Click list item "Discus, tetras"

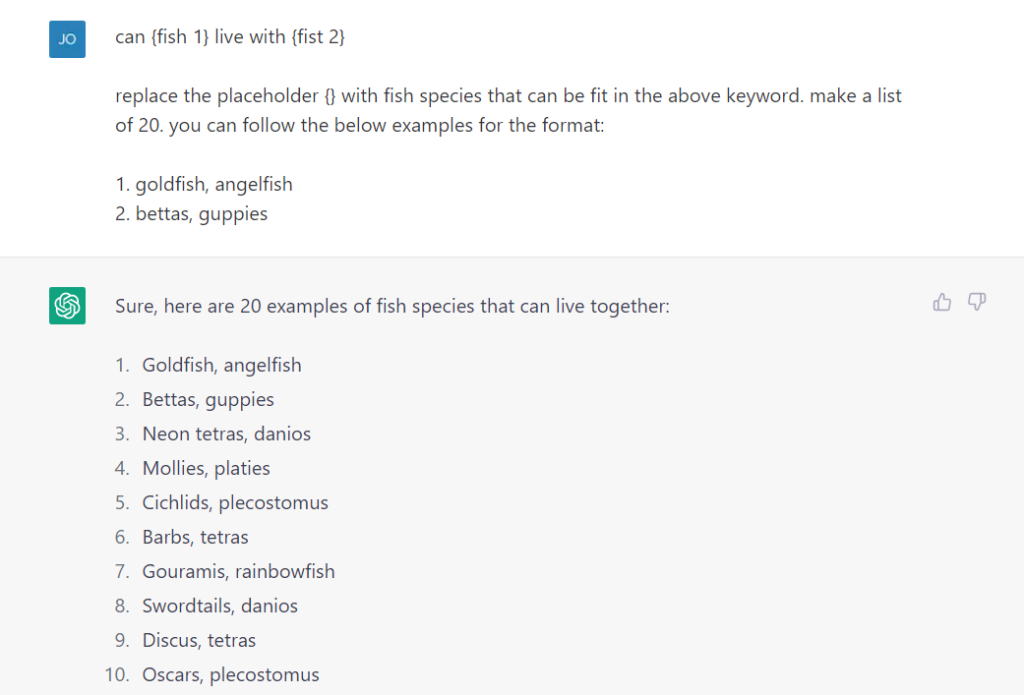point(199,640)
